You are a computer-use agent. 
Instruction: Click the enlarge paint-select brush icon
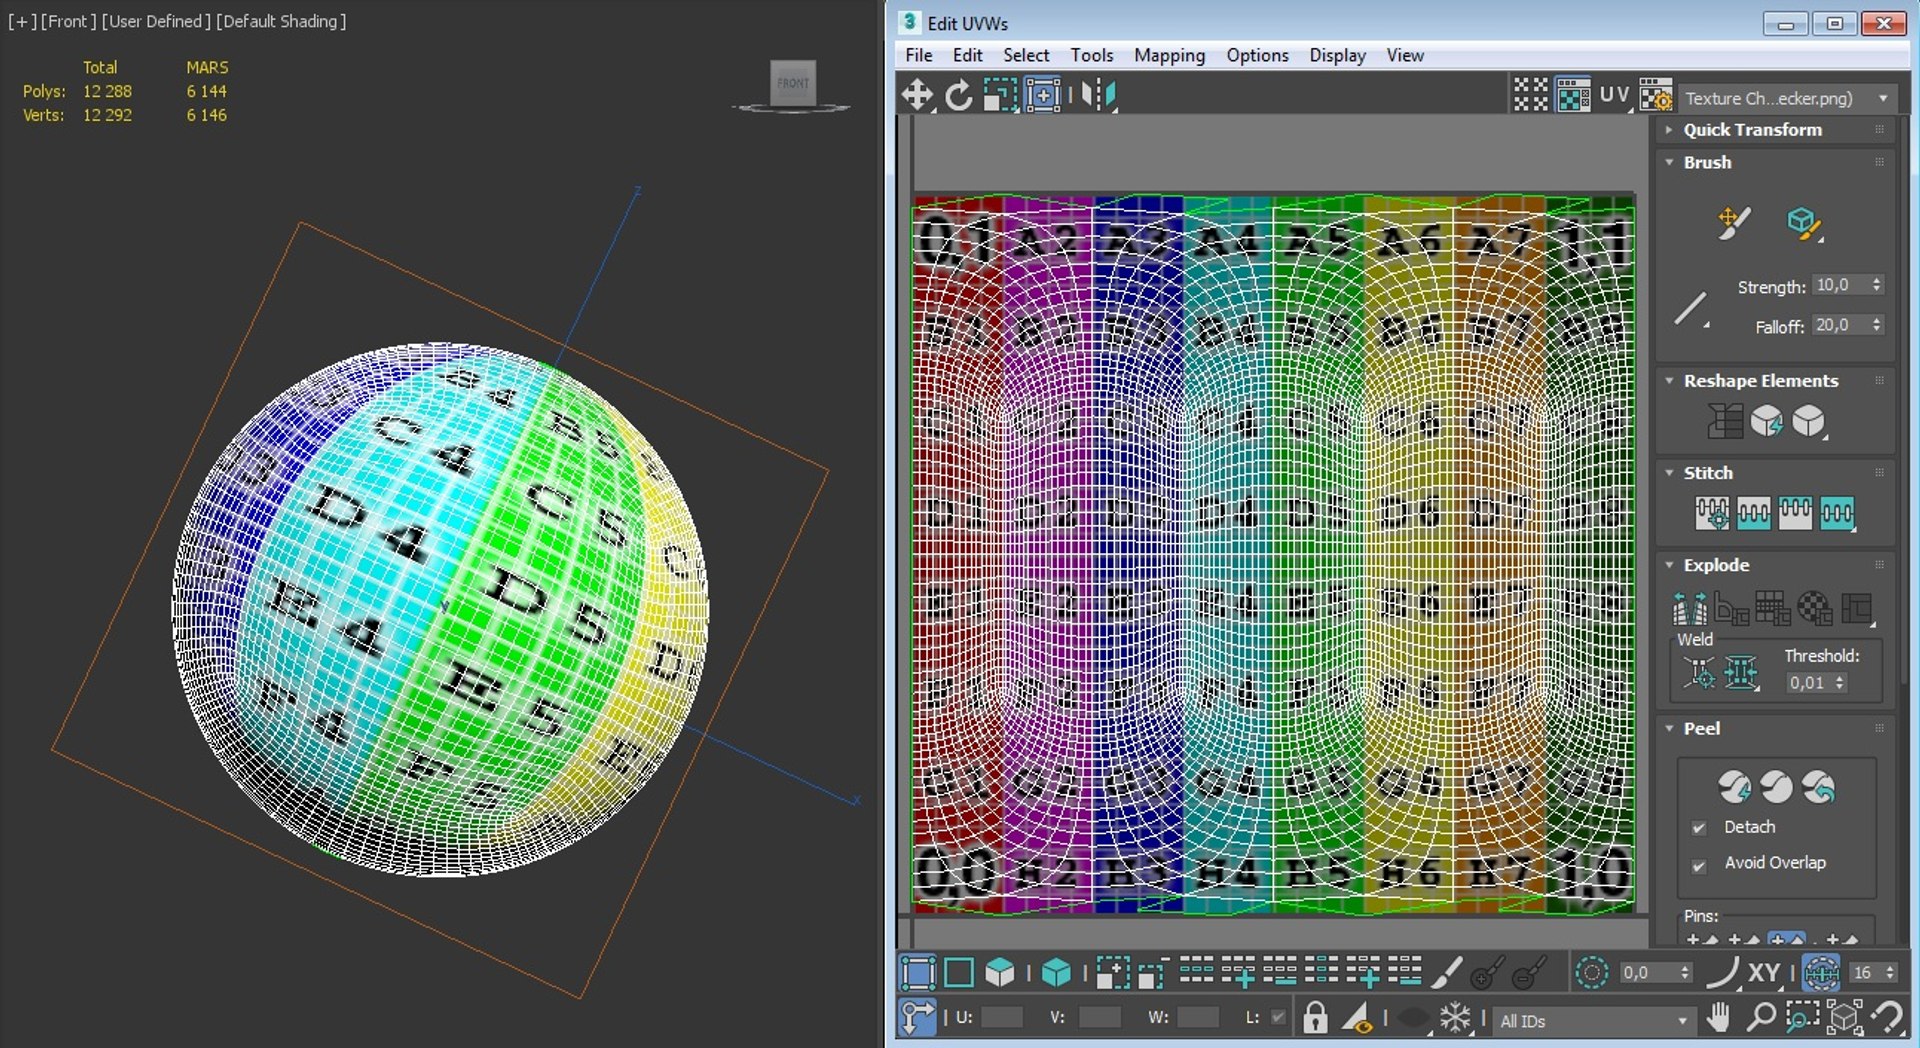tap(1488, 972)
